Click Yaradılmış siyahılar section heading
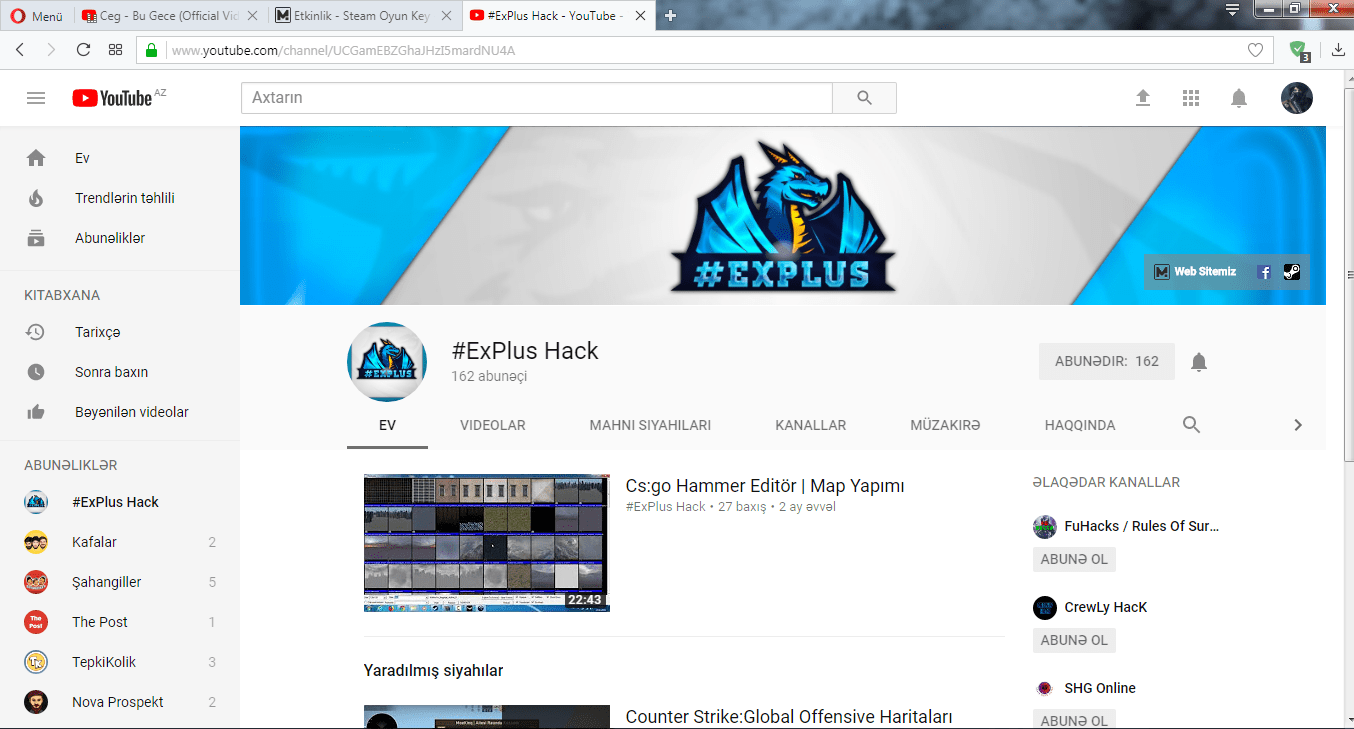1354x729 pixels. pos(433,670)
